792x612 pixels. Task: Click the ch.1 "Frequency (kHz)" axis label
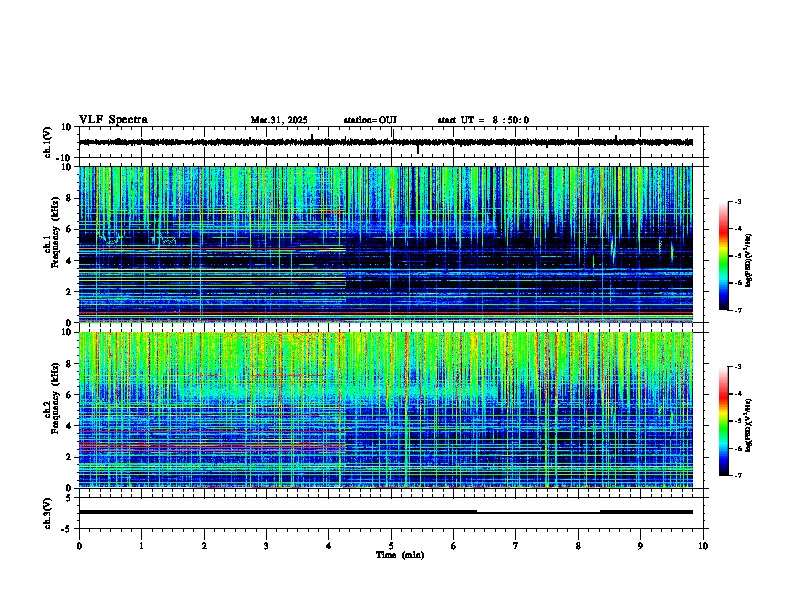pyautogui.click(x=55, y=232)
